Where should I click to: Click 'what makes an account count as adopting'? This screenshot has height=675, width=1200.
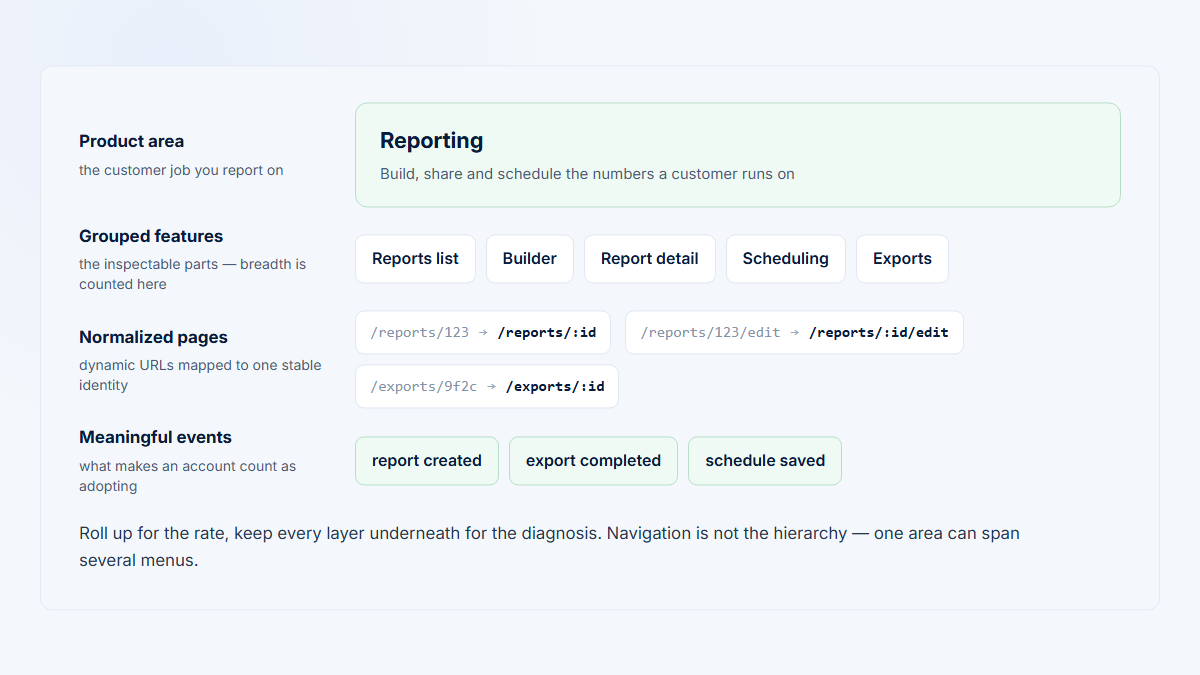(187, 476)
